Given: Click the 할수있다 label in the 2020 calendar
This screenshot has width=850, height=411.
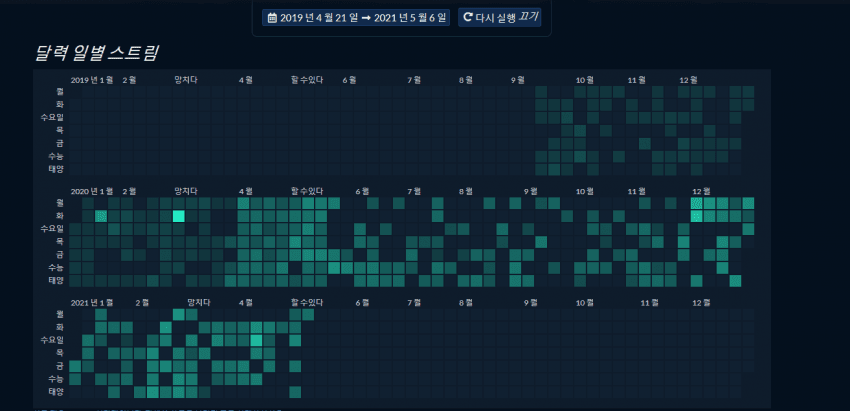Looking at the screenshot, I should pyautogui.click(x=307, y=191).
